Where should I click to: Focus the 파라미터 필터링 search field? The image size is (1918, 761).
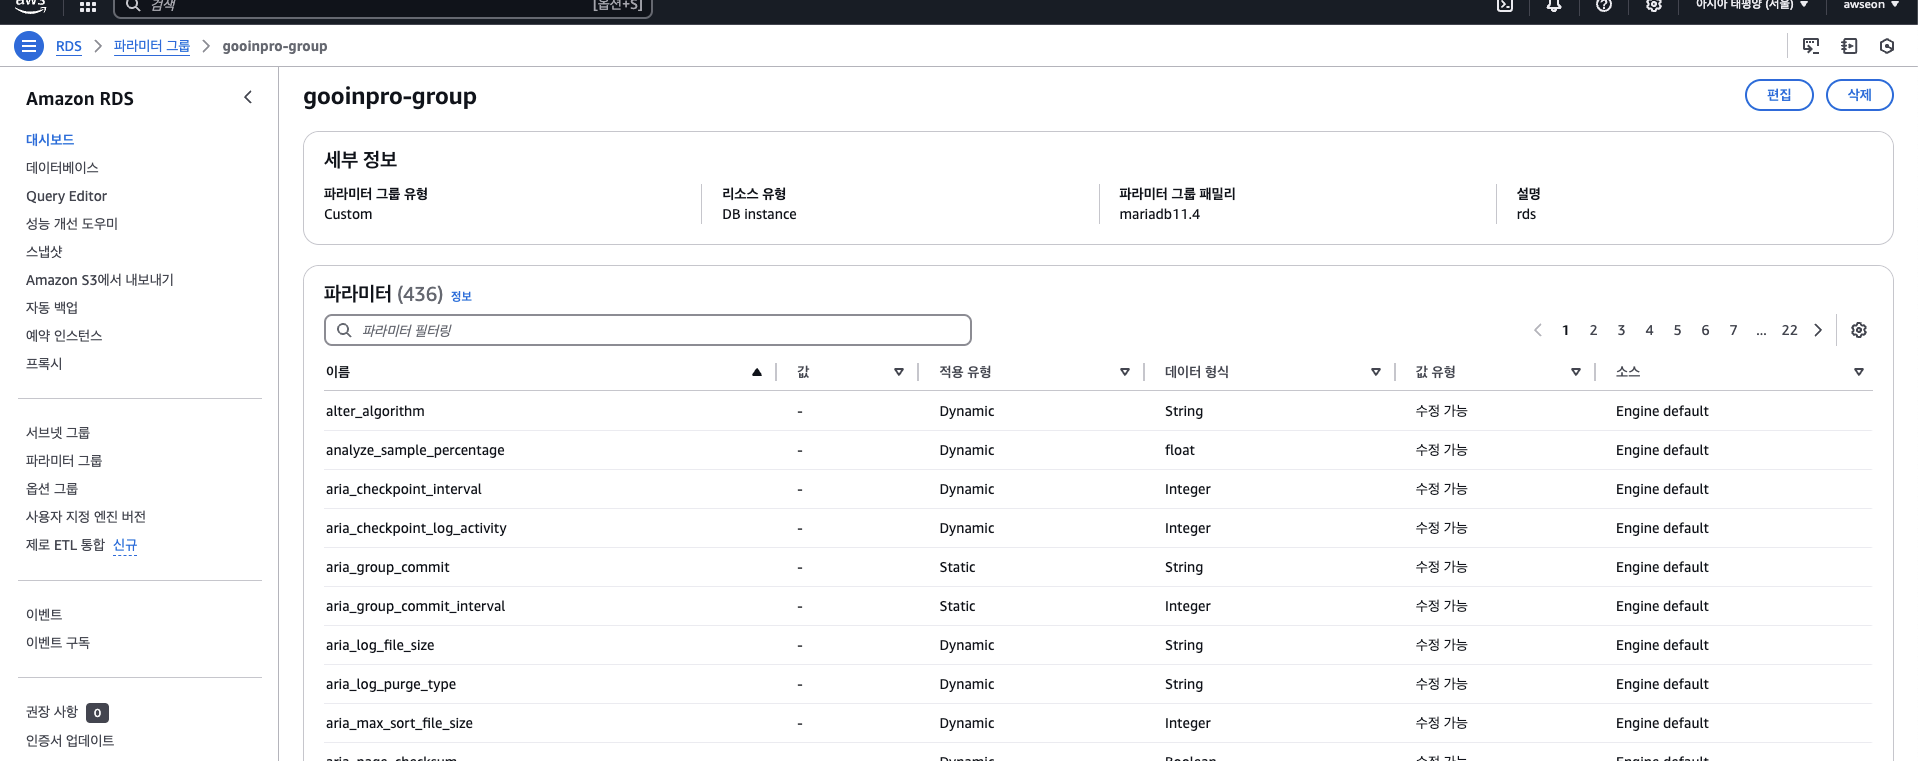(648, 330)
